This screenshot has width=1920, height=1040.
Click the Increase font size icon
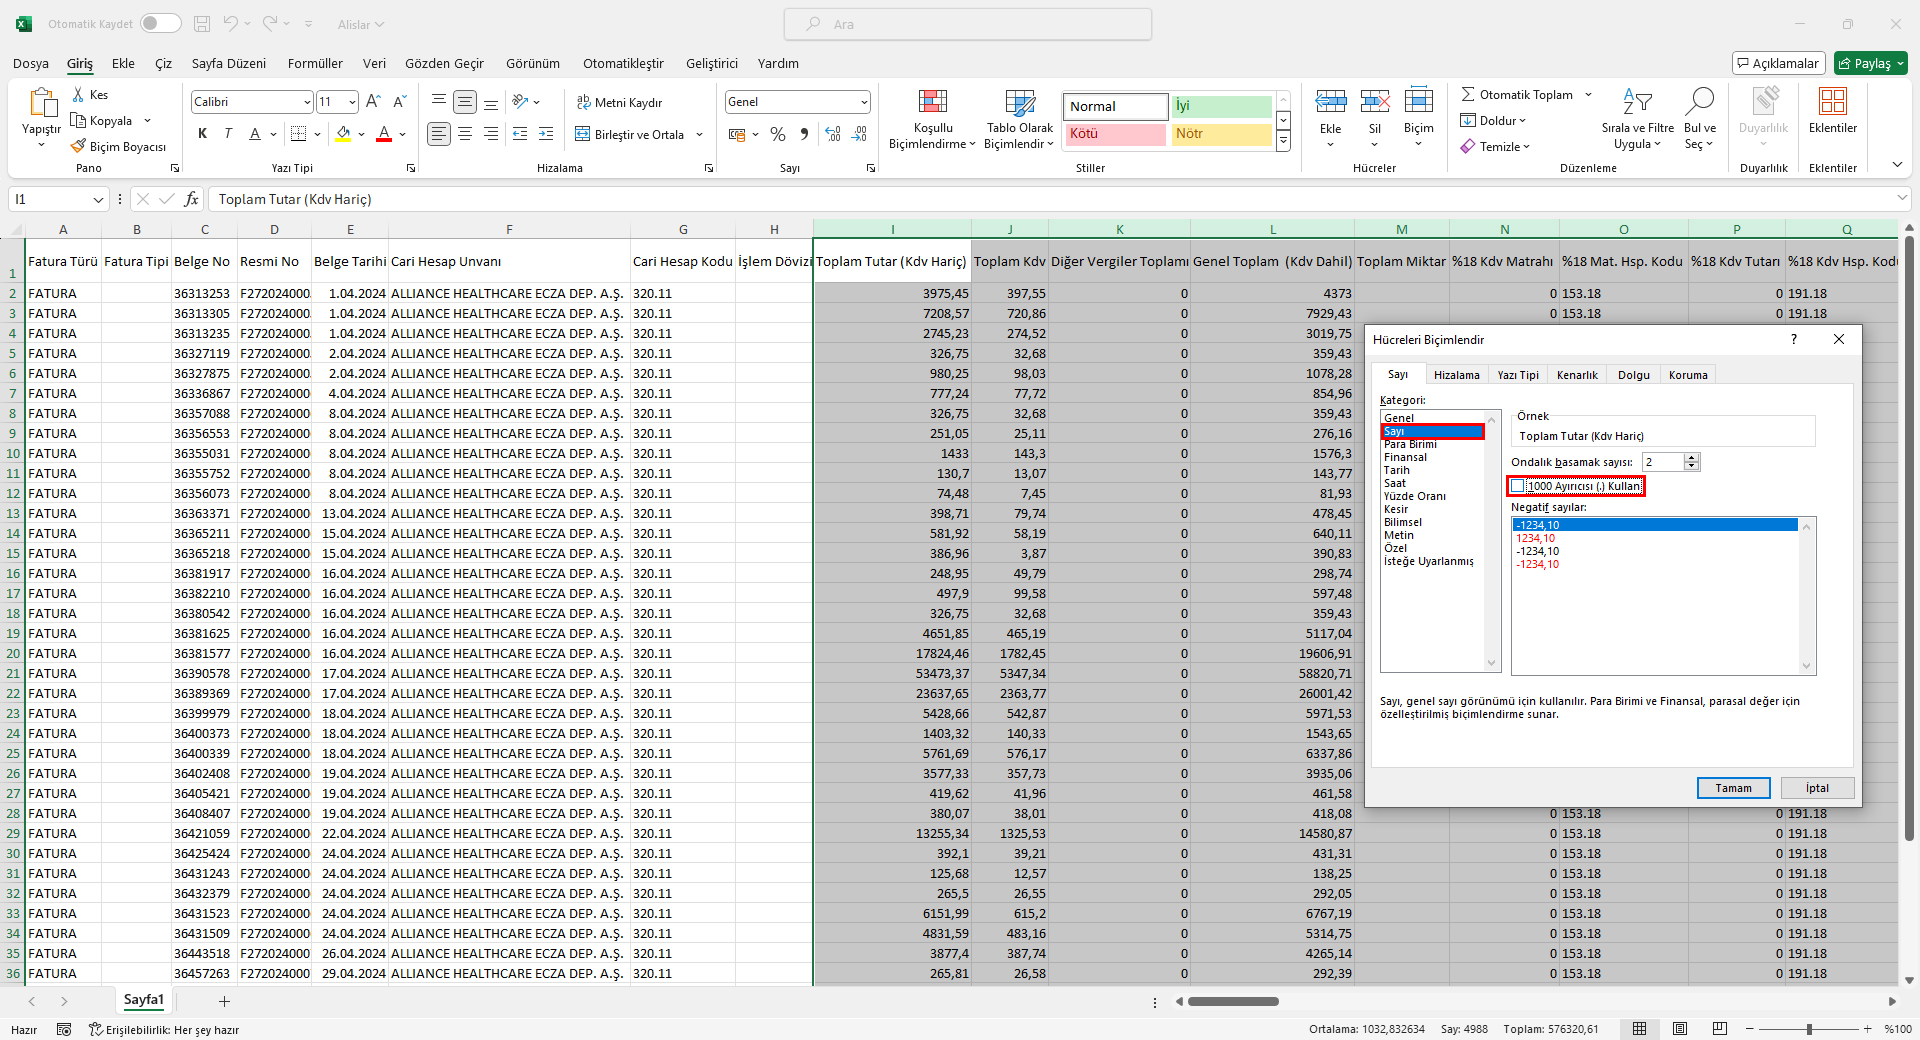click(373, 101)
